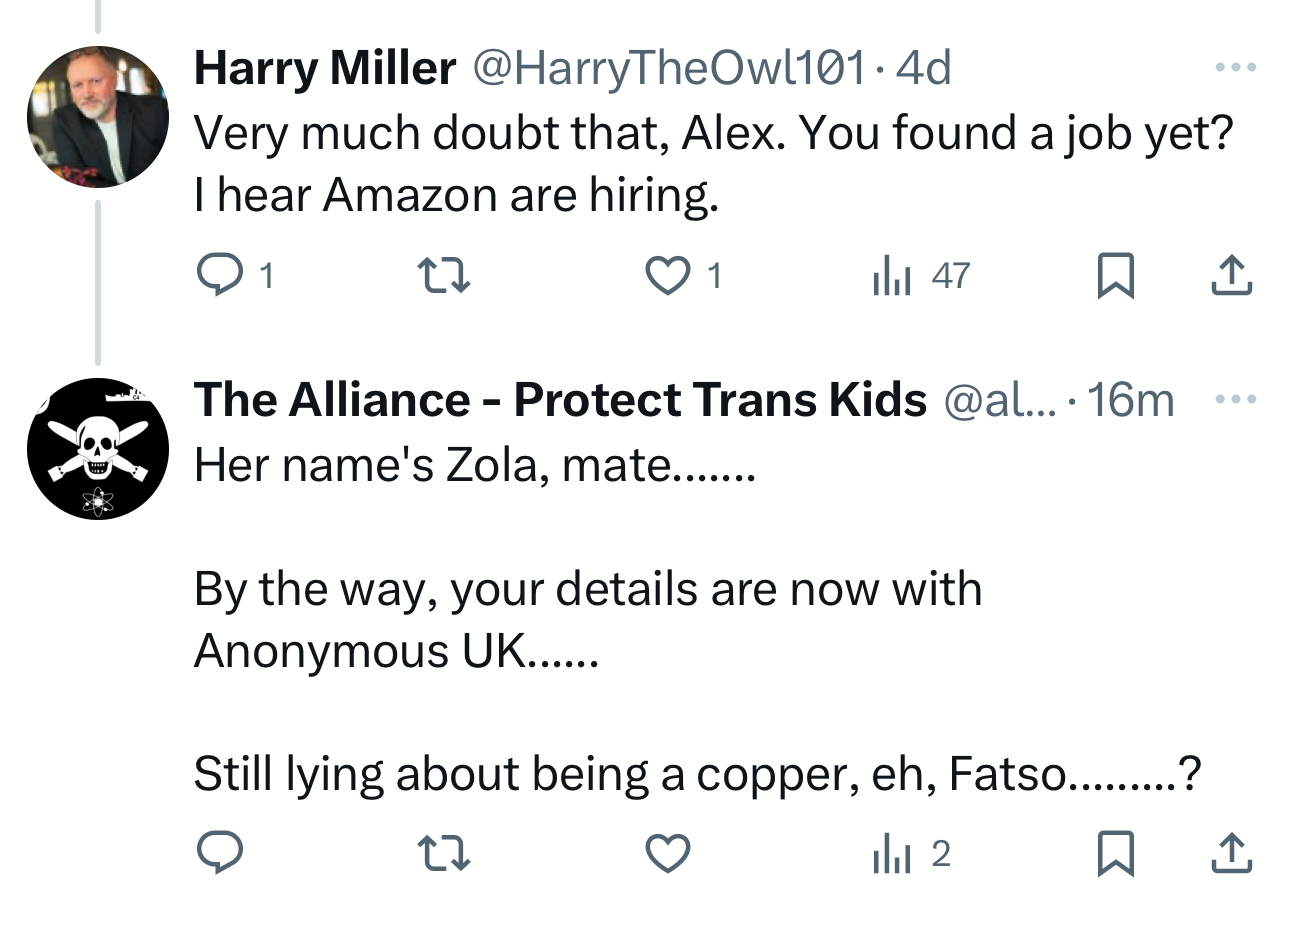This screenshot has height=929, width=1290.
Task: Open the 16m timestamp of the tweet
Action: pos(1130,400)
